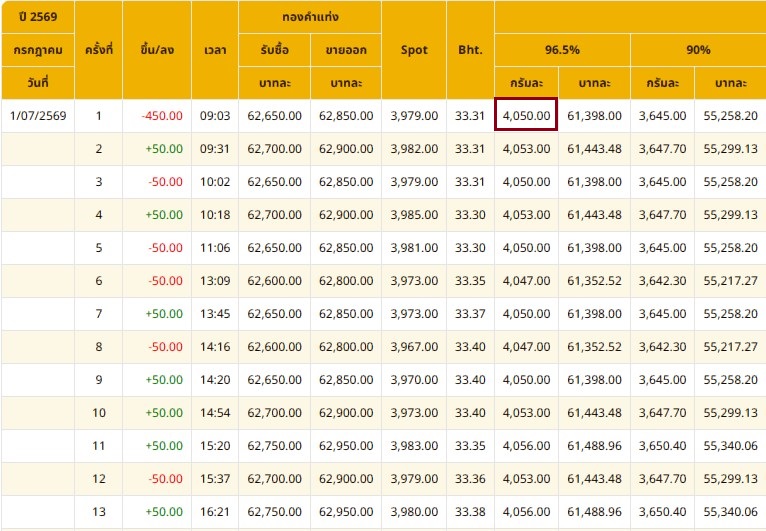Click the ขายออก selling price header
This screenshot has height=531, width=766.
tap(346, 50)
